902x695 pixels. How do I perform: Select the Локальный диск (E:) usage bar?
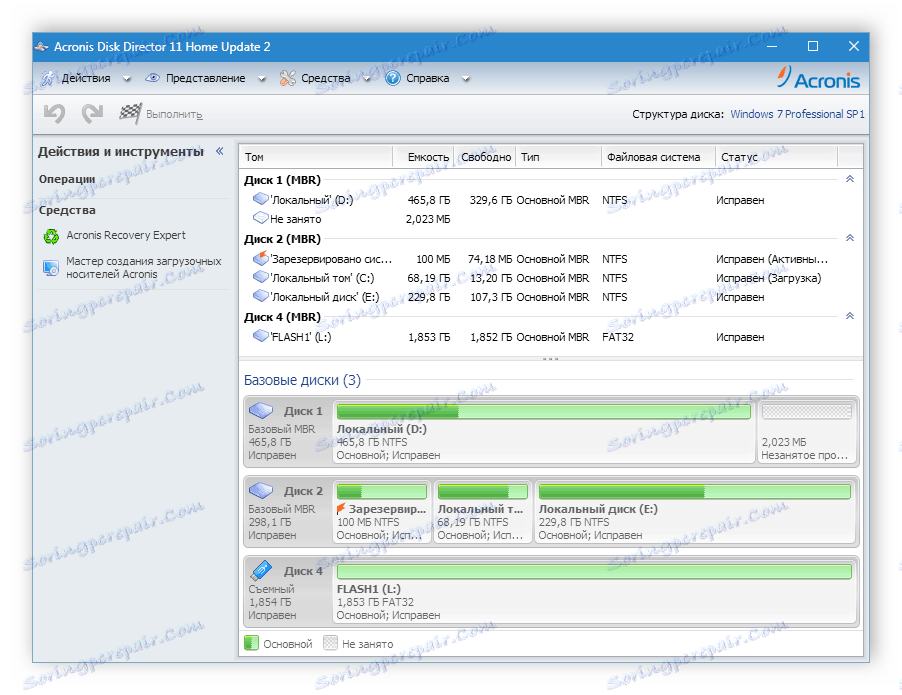click(694, 491)
